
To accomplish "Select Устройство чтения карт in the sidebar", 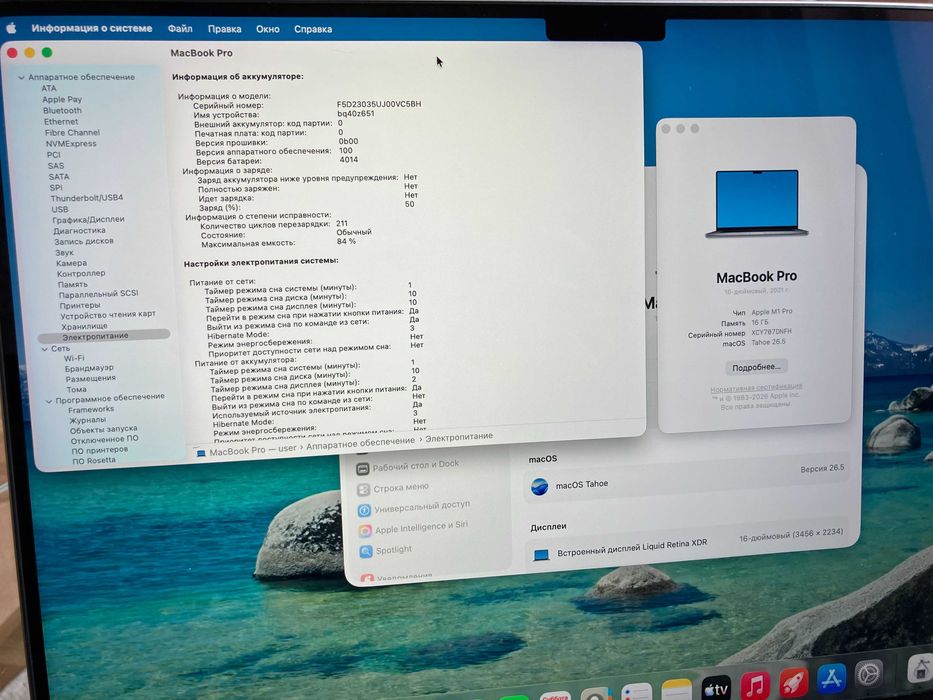I will (108, 314).
